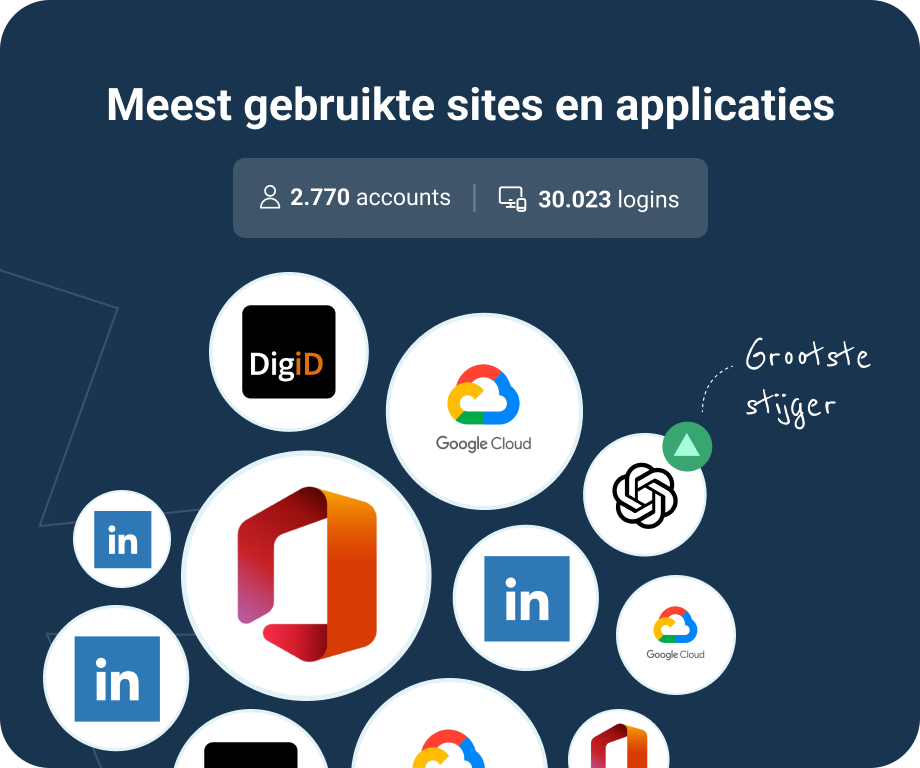Click the devices icon next to logins
This screenshot has width=920, height=768.
(x=512, y=199)
